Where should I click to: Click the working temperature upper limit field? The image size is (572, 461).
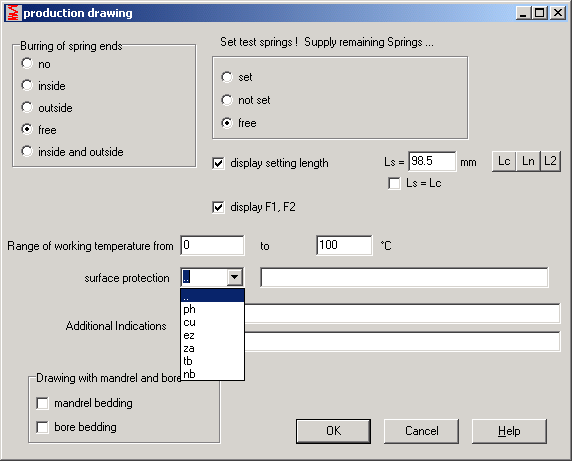pos(344,245)
